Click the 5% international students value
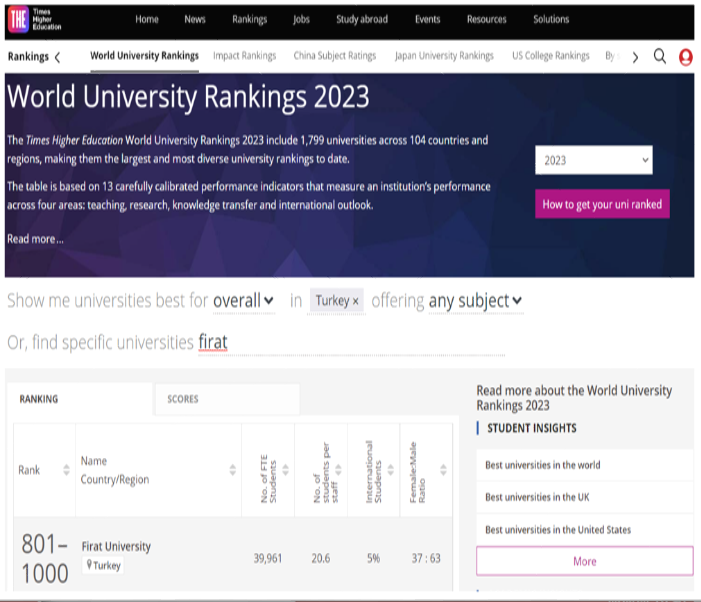 [373, 558]
